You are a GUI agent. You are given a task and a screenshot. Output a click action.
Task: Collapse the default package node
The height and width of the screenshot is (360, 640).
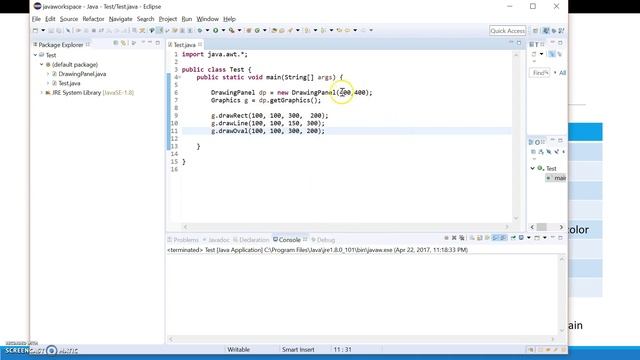point(41,64)
